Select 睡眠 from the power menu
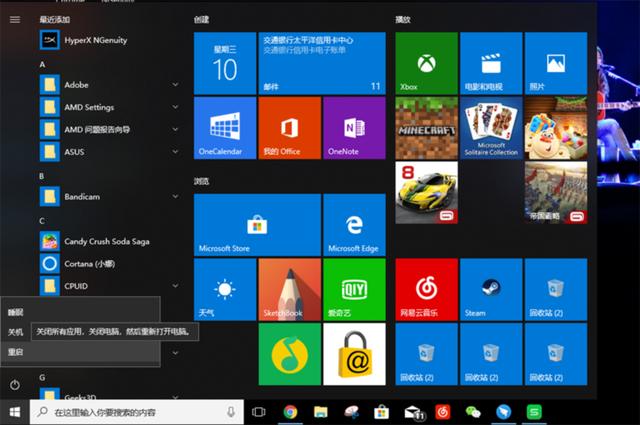The width and height of the screenshot is (640, 425). point(16,312)
